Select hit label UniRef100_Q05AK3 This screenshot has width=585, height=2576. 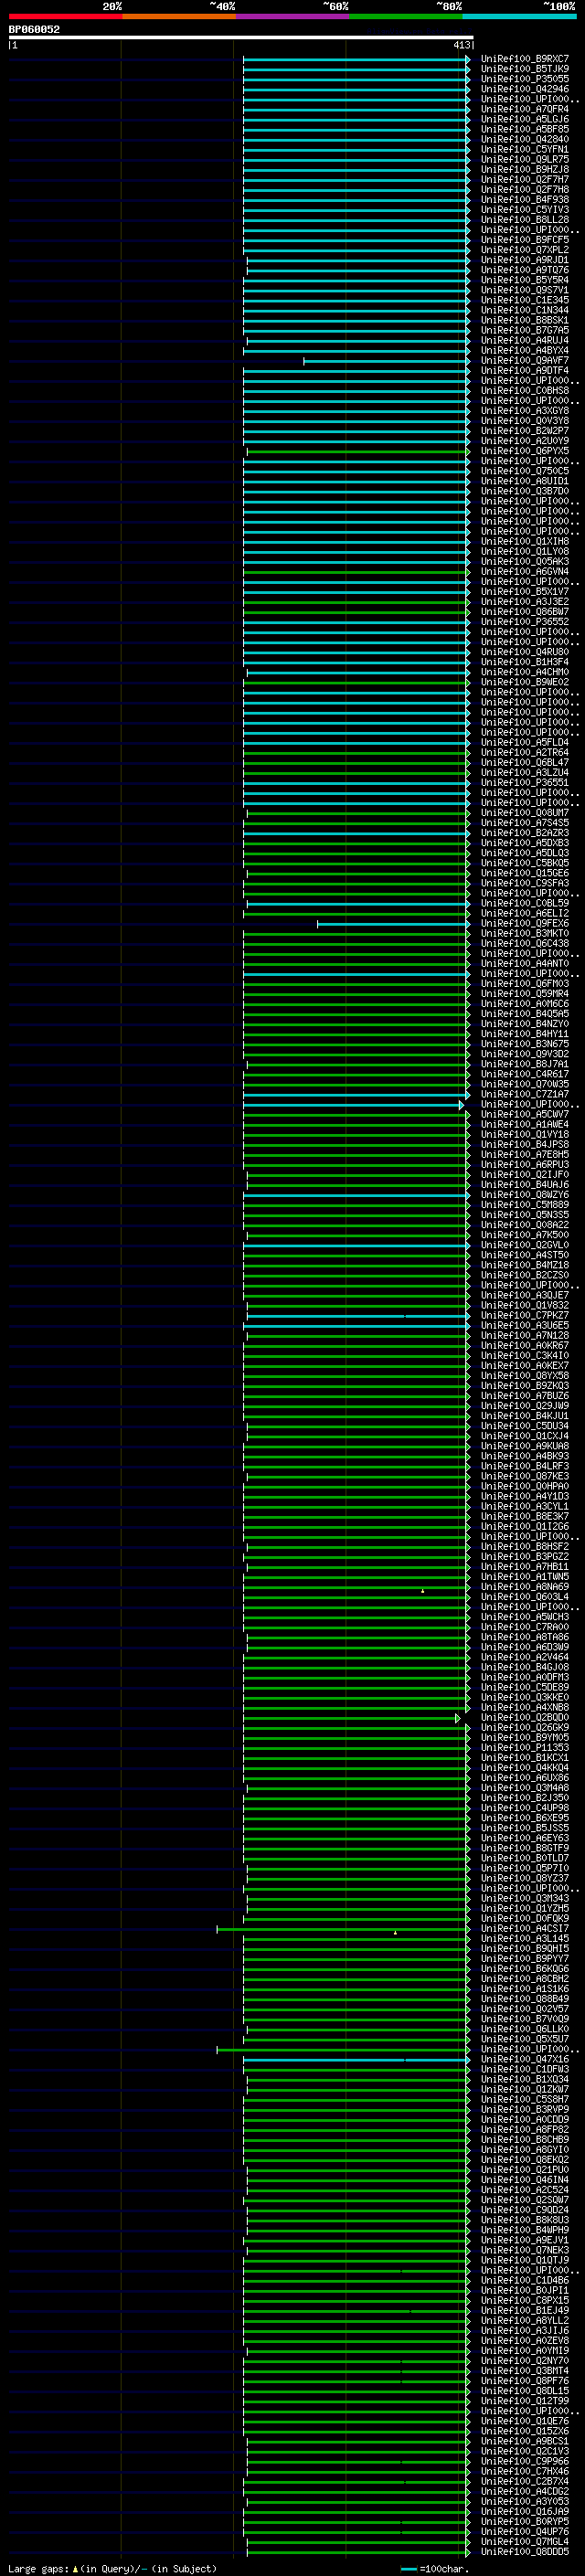tap(525, 561)
